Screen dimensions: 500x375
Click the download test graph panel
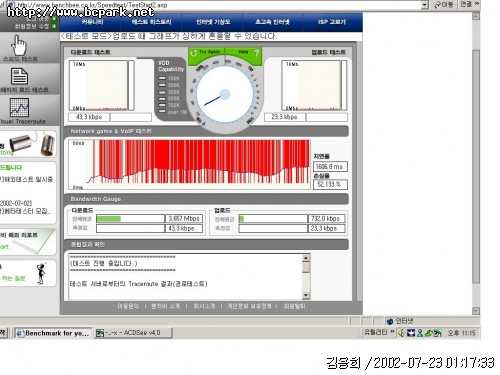tap(99, 85)
